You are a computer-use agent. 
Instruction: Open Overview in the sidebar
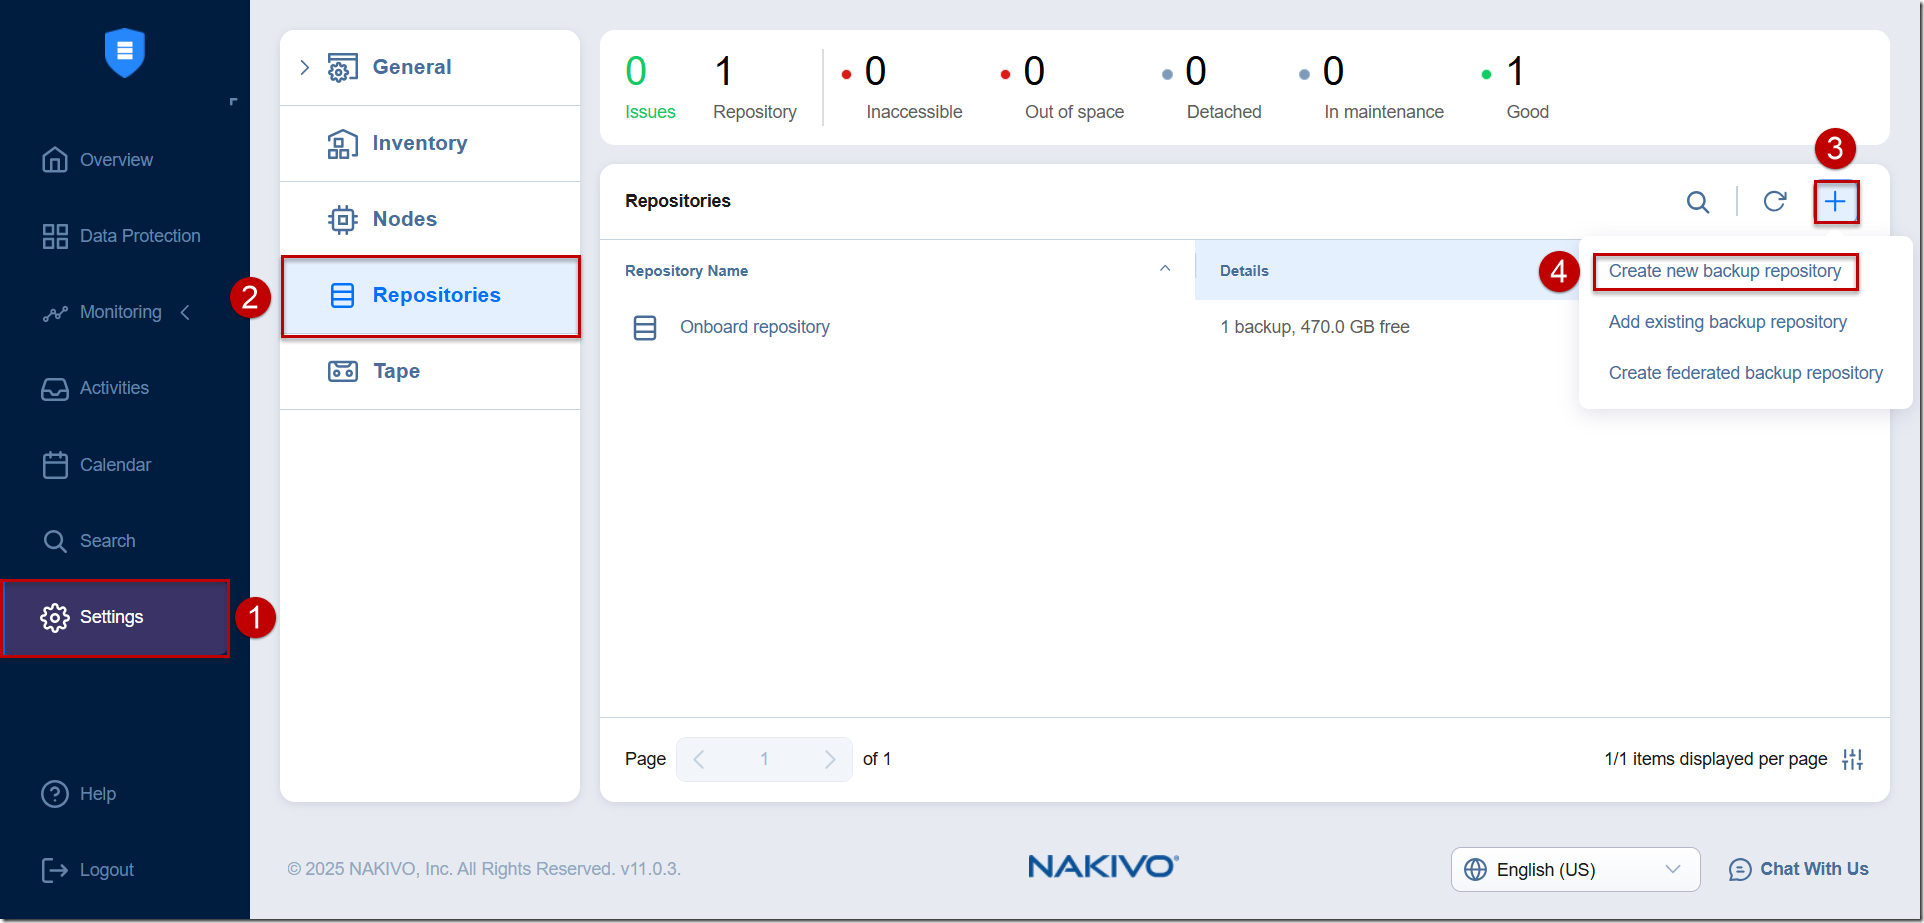pos(116,160)
